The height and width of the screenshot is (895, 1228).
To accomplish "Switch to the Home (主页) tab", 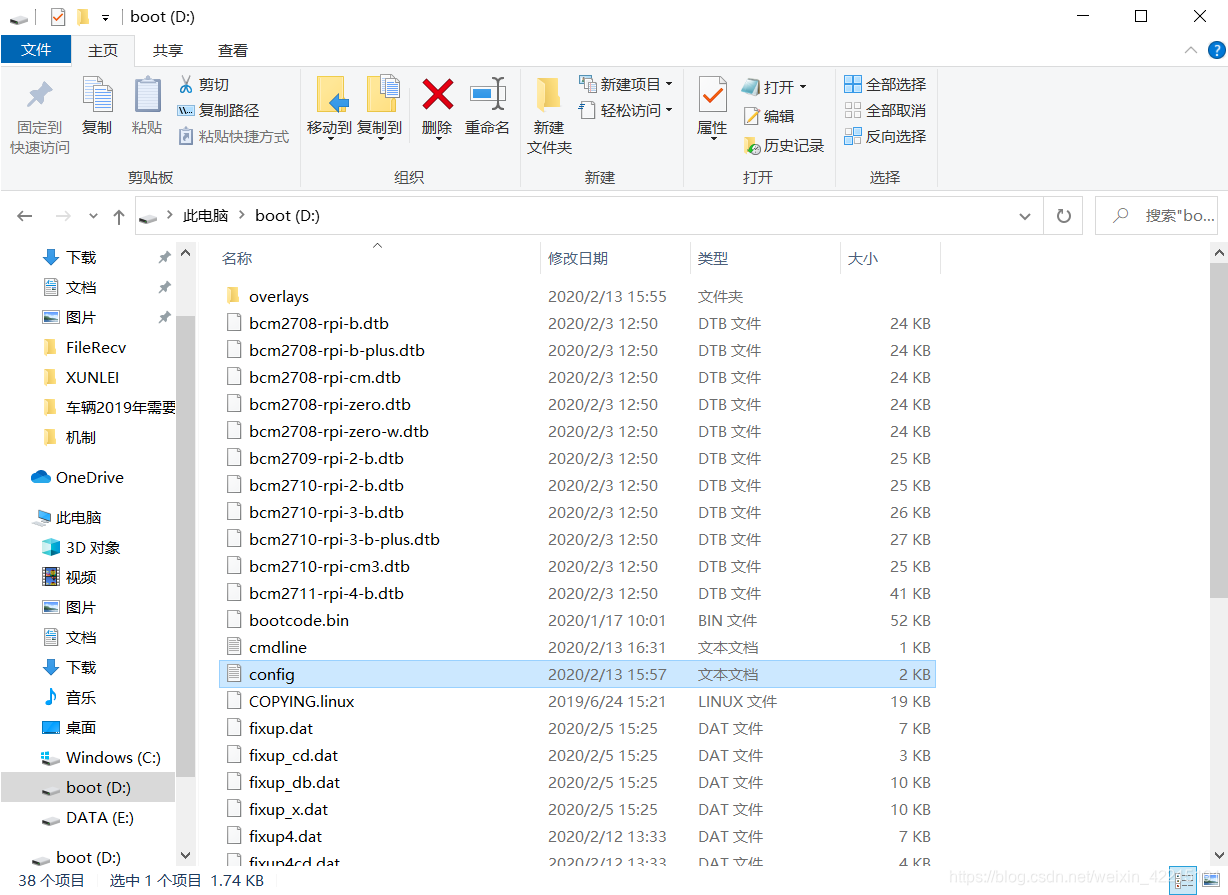I will tap(103, 50).
